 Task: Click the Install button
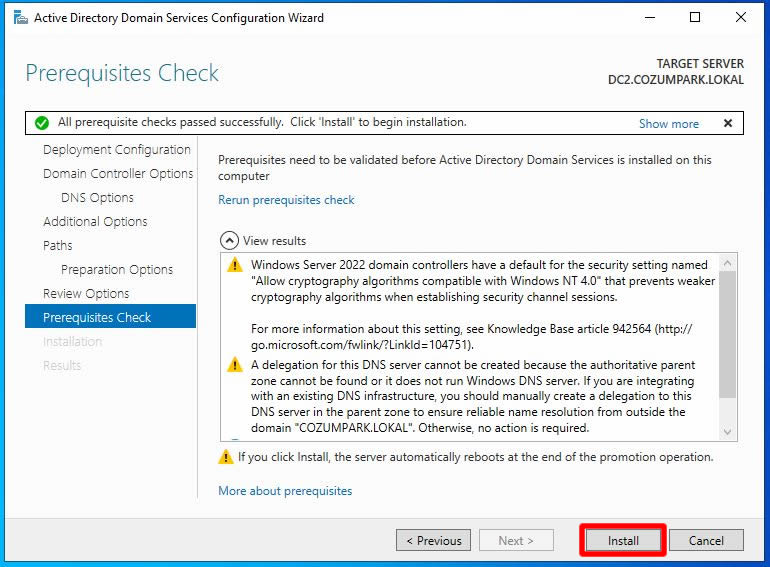pyautogui.click(x=623, y=541)
